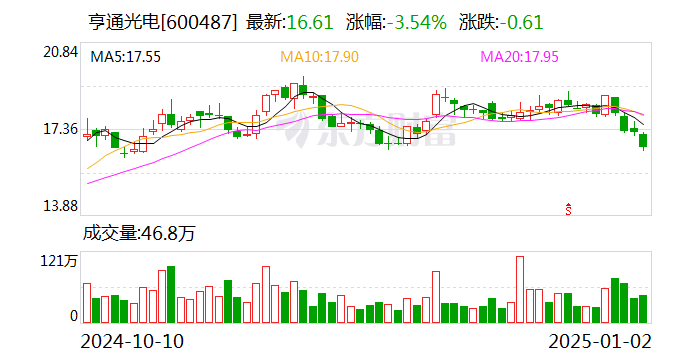Screen dimensions: 688x360
Task: Click the last green volume bar
Action: point(643,309)
